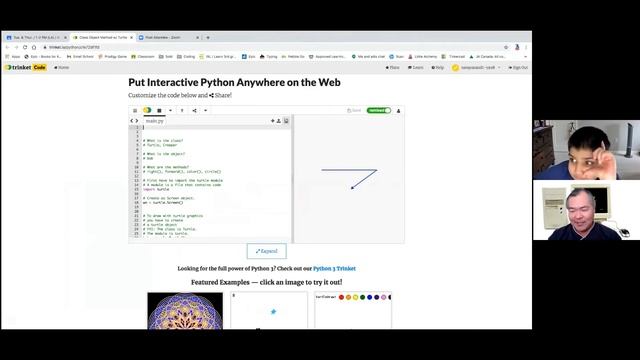Click the import turtle code line
This screenshot has height=360, width=640.
pos(156,189)
